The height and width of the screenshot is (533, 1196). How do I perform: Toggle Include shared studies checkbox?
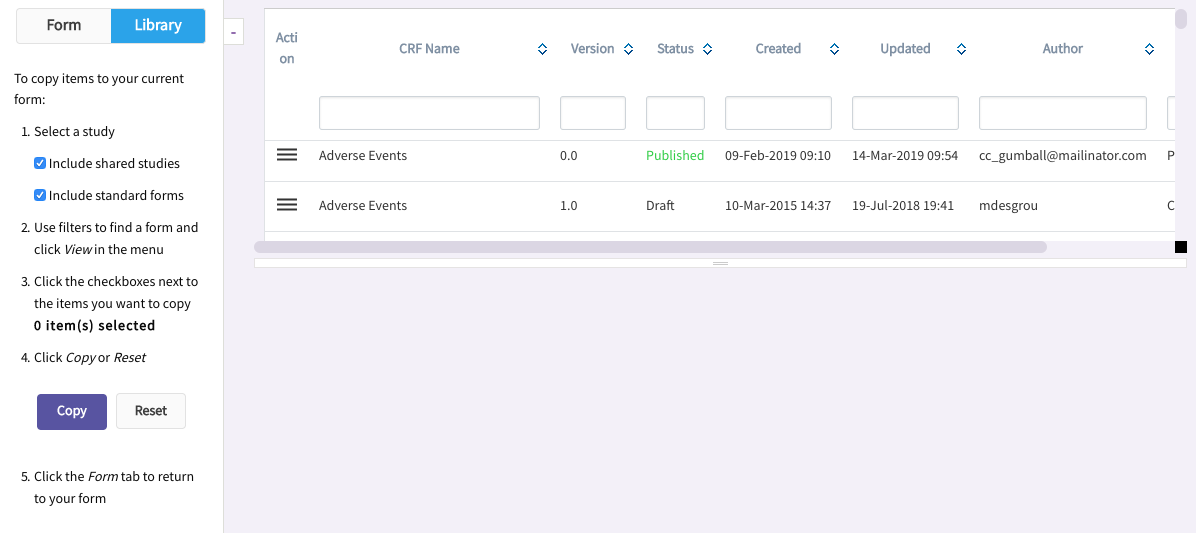click(x=40, y=163)
